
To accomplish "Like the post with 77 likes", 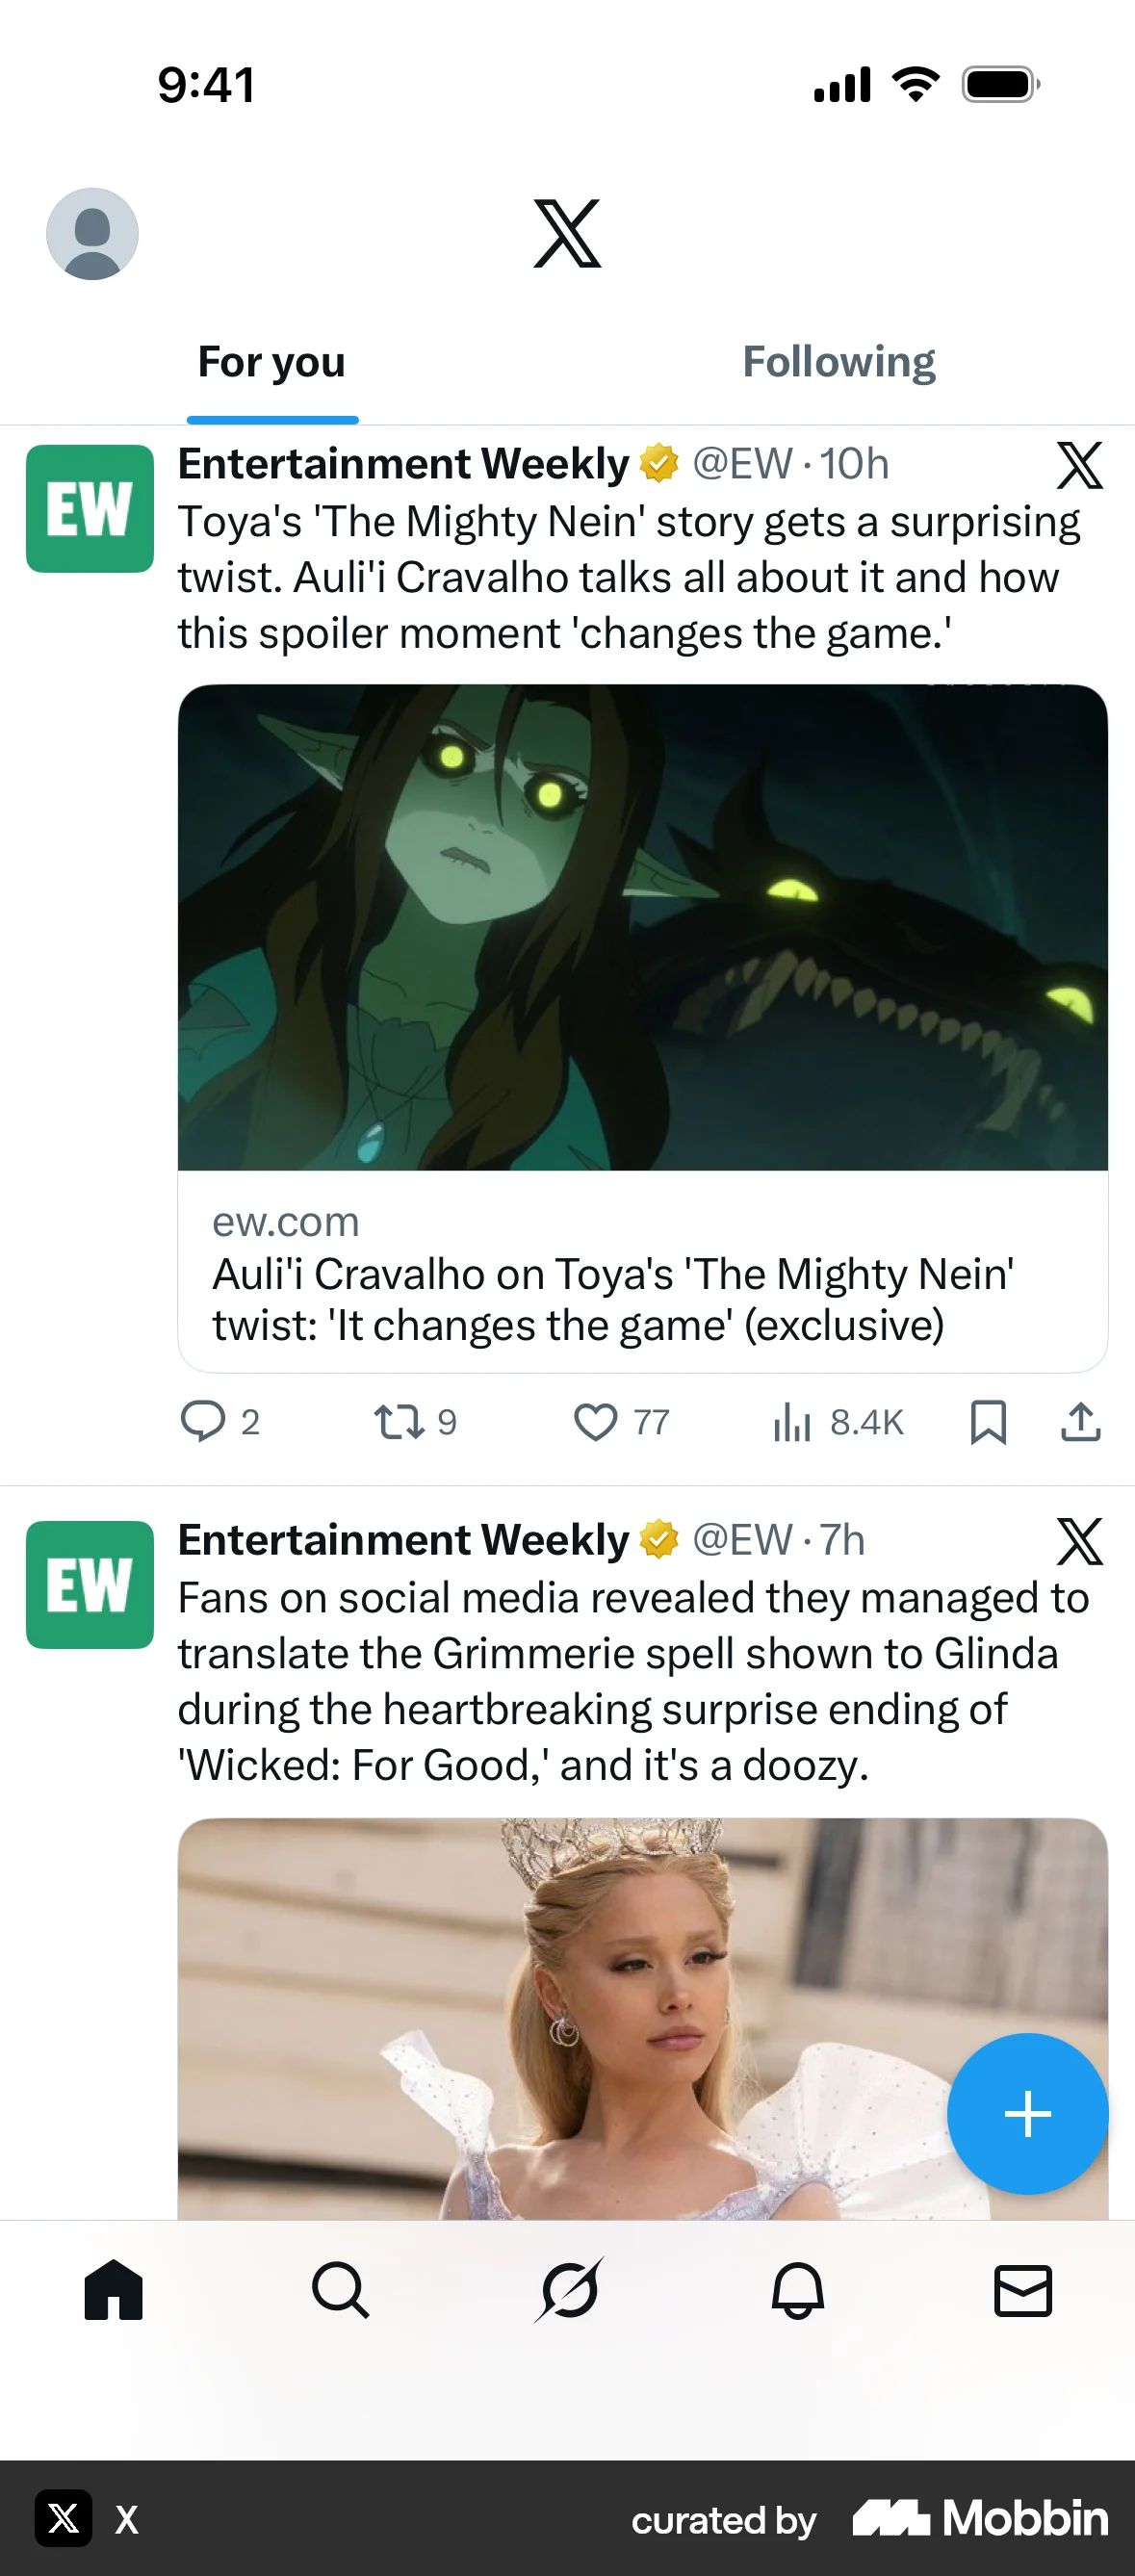I will pyautogui.click(x=621, y=1421).
